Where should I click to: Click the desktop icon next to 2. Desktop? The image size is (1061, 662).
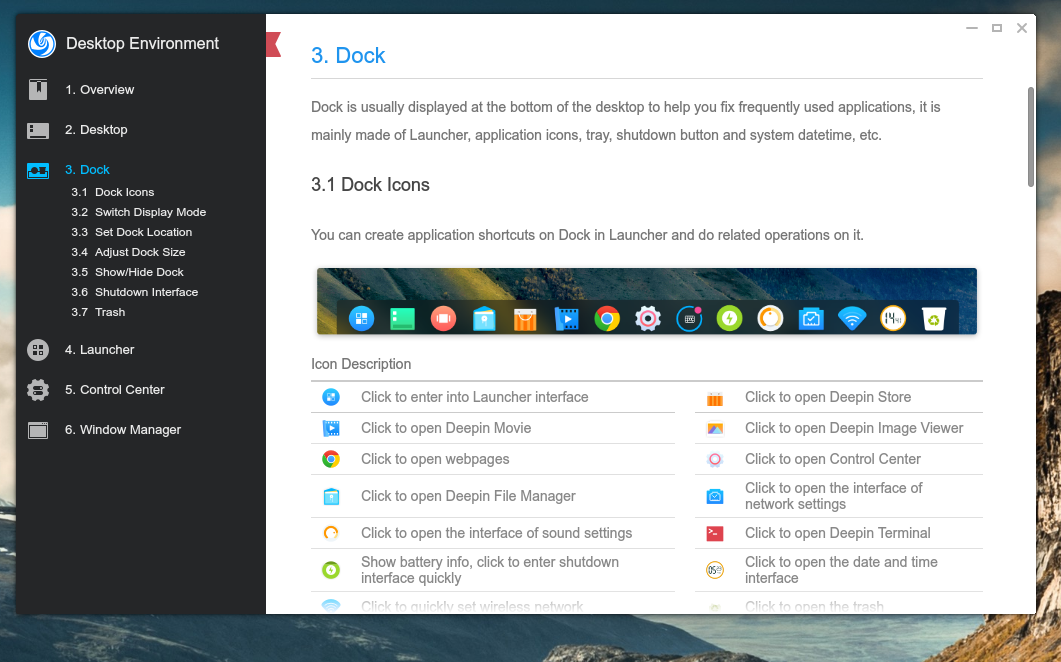(38, 130)
